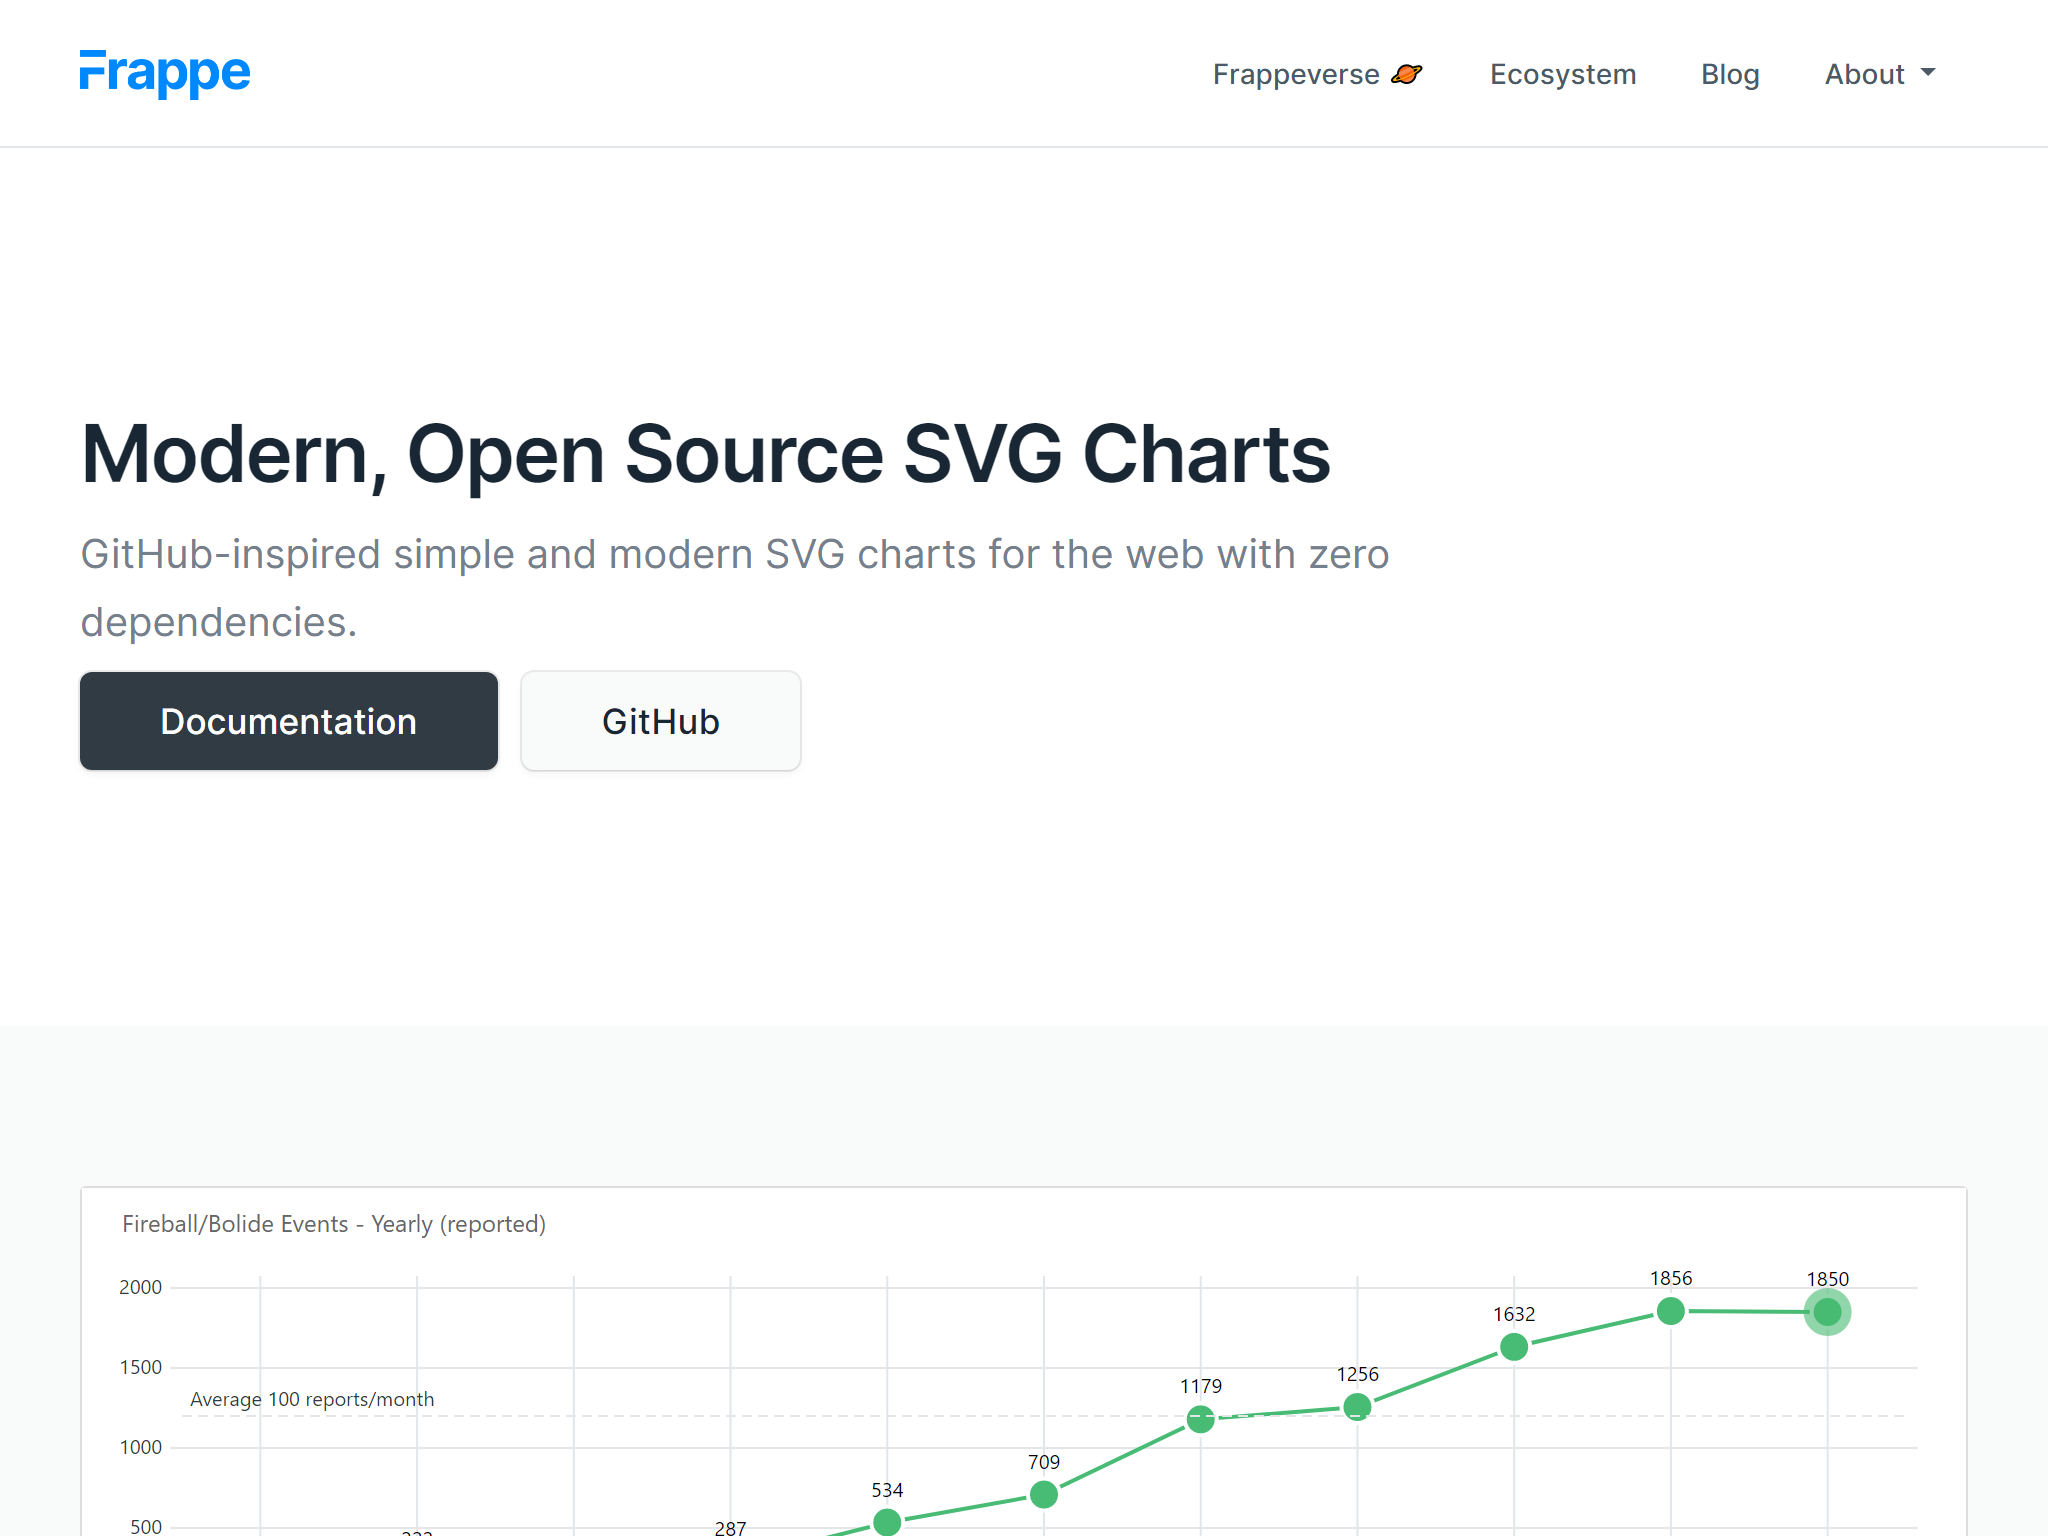2048x1536 pixels.
Task: Click the 2000 y-axis label
Action: 140,1287
